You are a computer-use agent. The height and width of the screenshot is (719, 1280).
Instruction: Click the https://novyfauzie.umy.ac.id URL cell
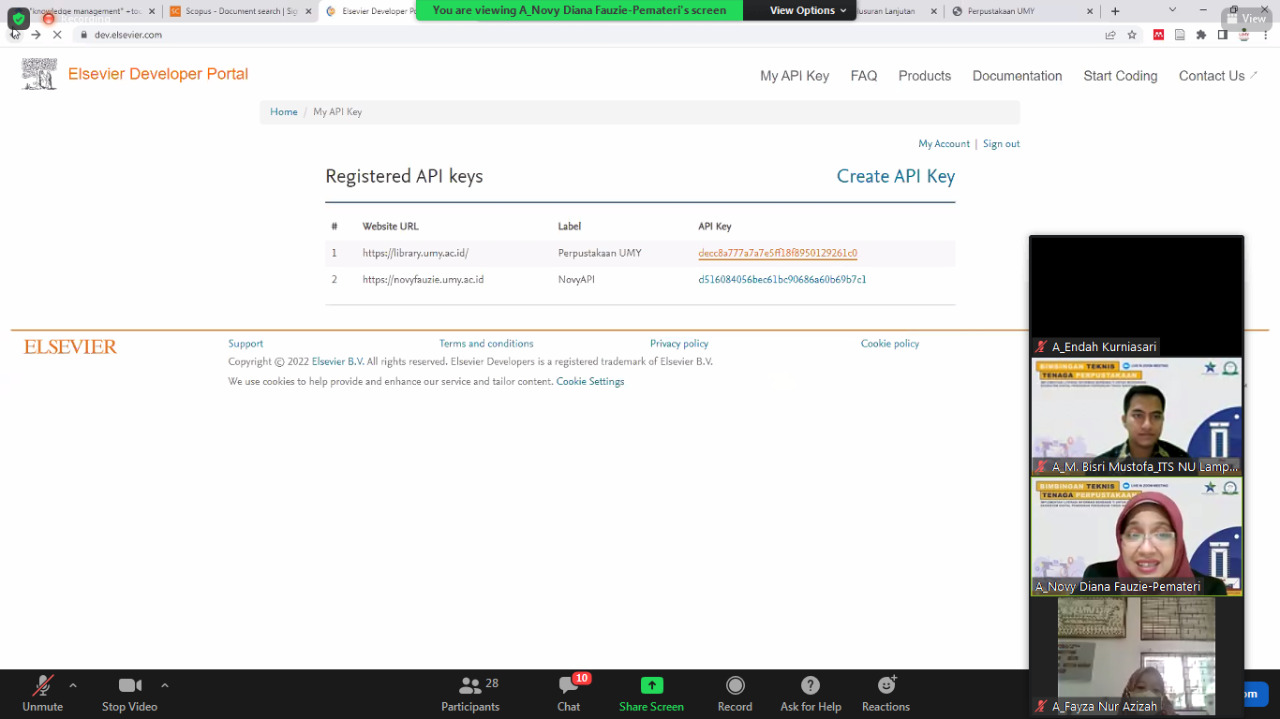423,280
